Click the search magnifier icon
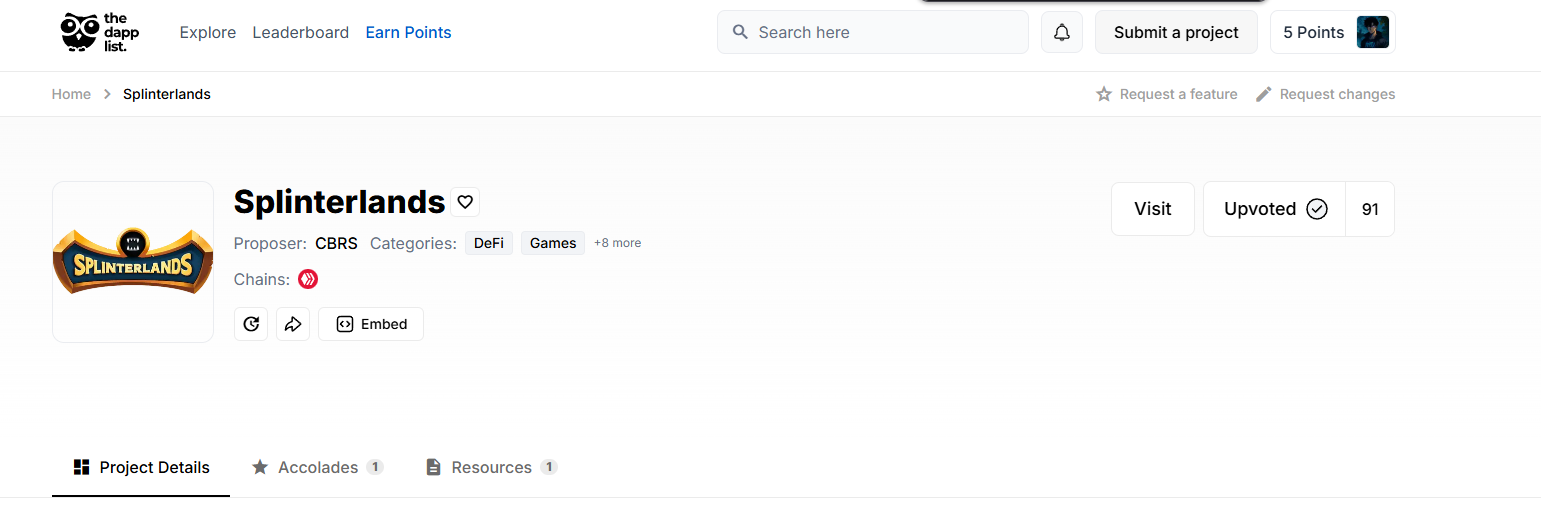The image size is (1541, 510). 740,32
